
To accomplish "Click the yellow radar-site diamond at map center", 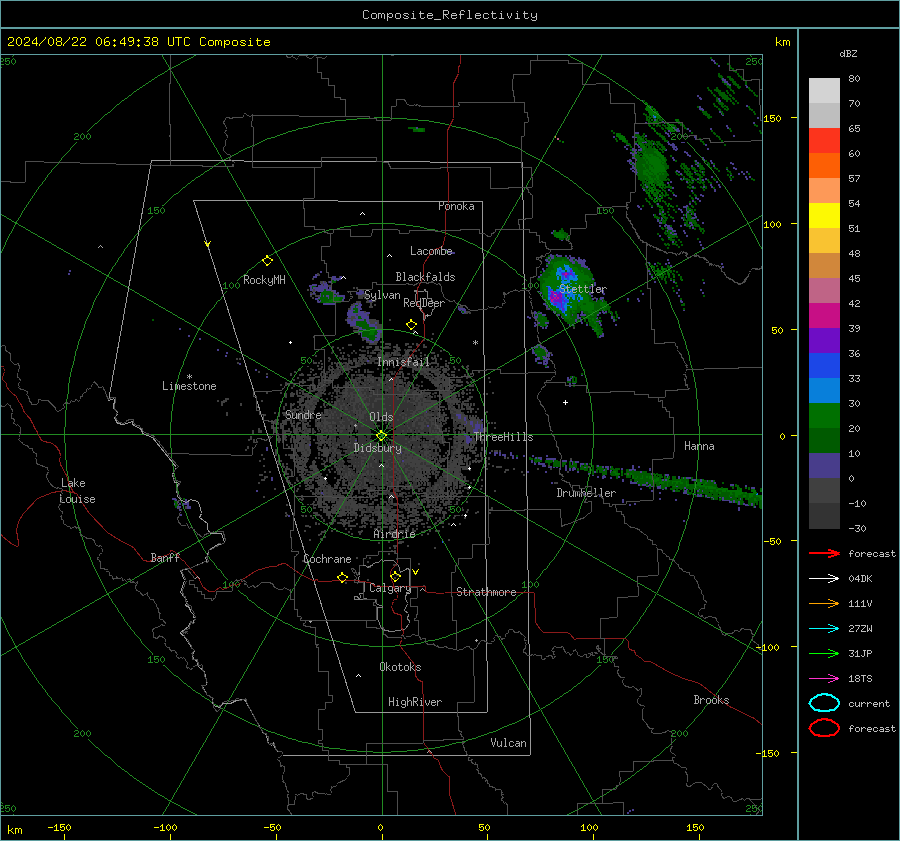I will (x=382, y=436).
